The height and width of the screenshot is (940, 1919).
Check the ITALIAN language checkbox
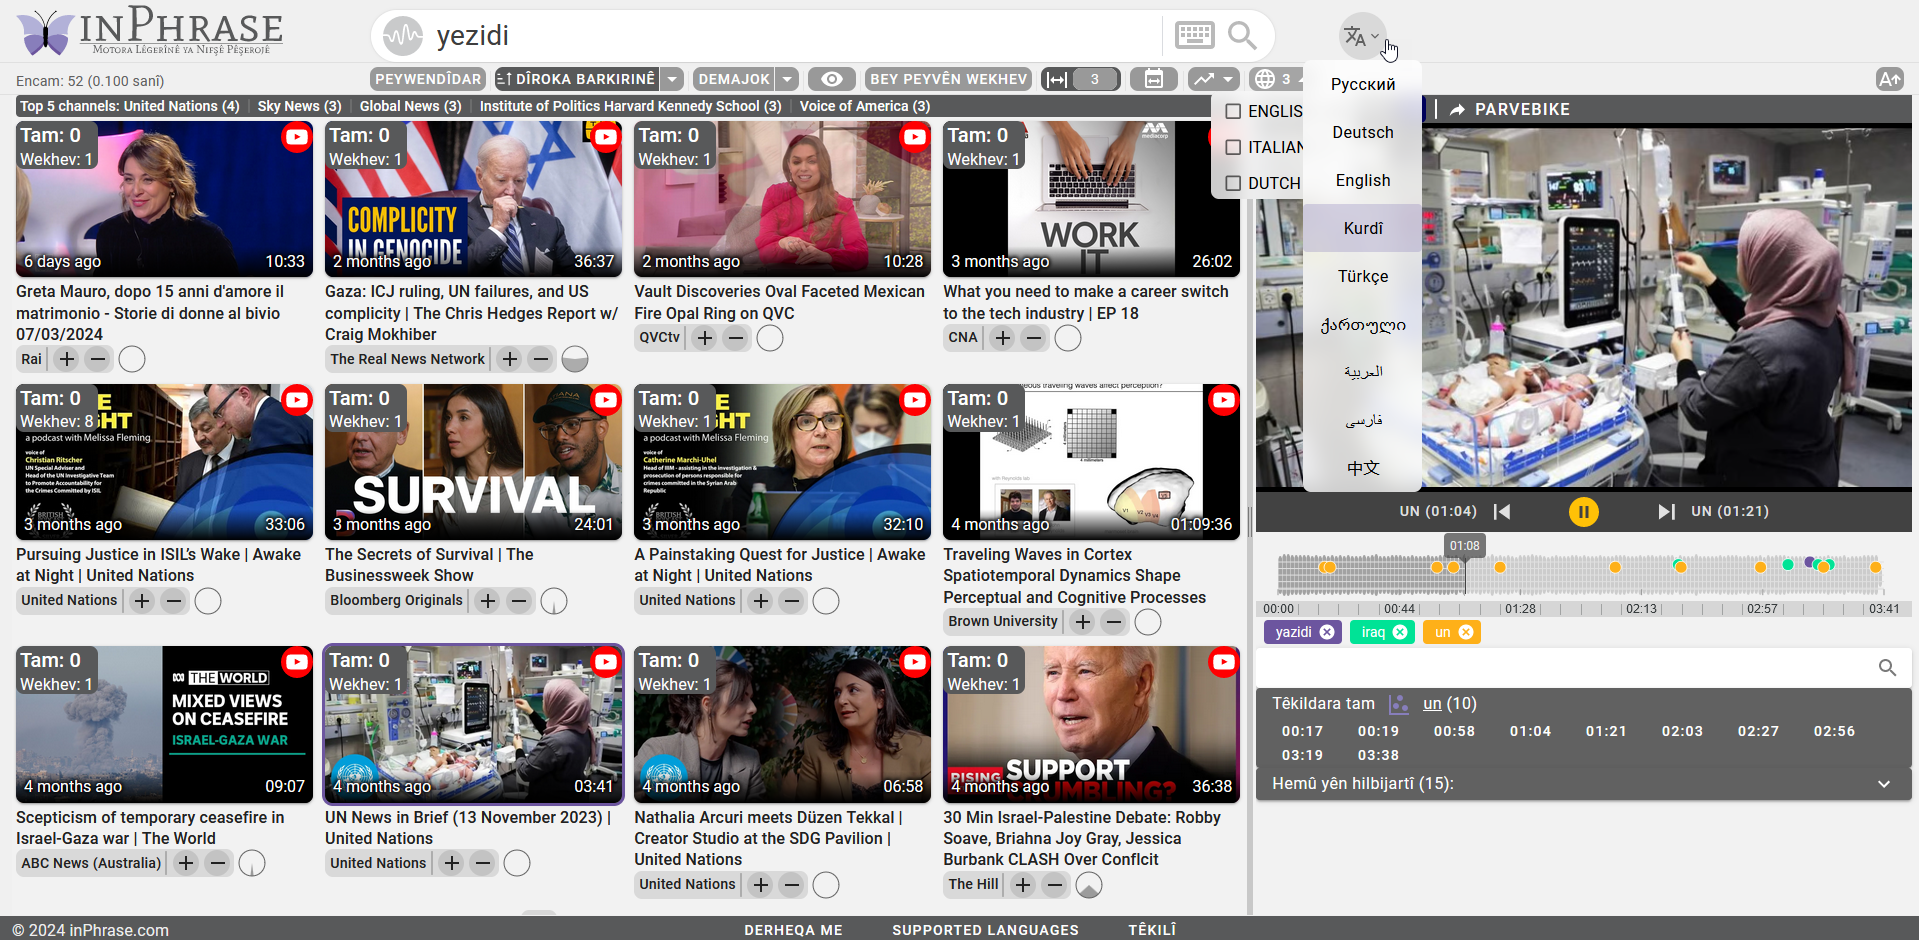coord(1233,147)
